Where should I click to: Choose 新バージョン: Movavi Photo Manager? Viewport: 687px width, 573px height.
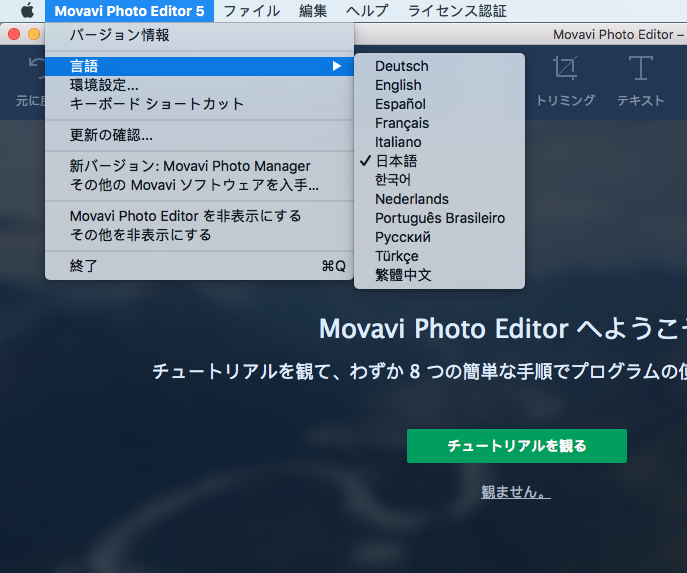pos(199,166)
